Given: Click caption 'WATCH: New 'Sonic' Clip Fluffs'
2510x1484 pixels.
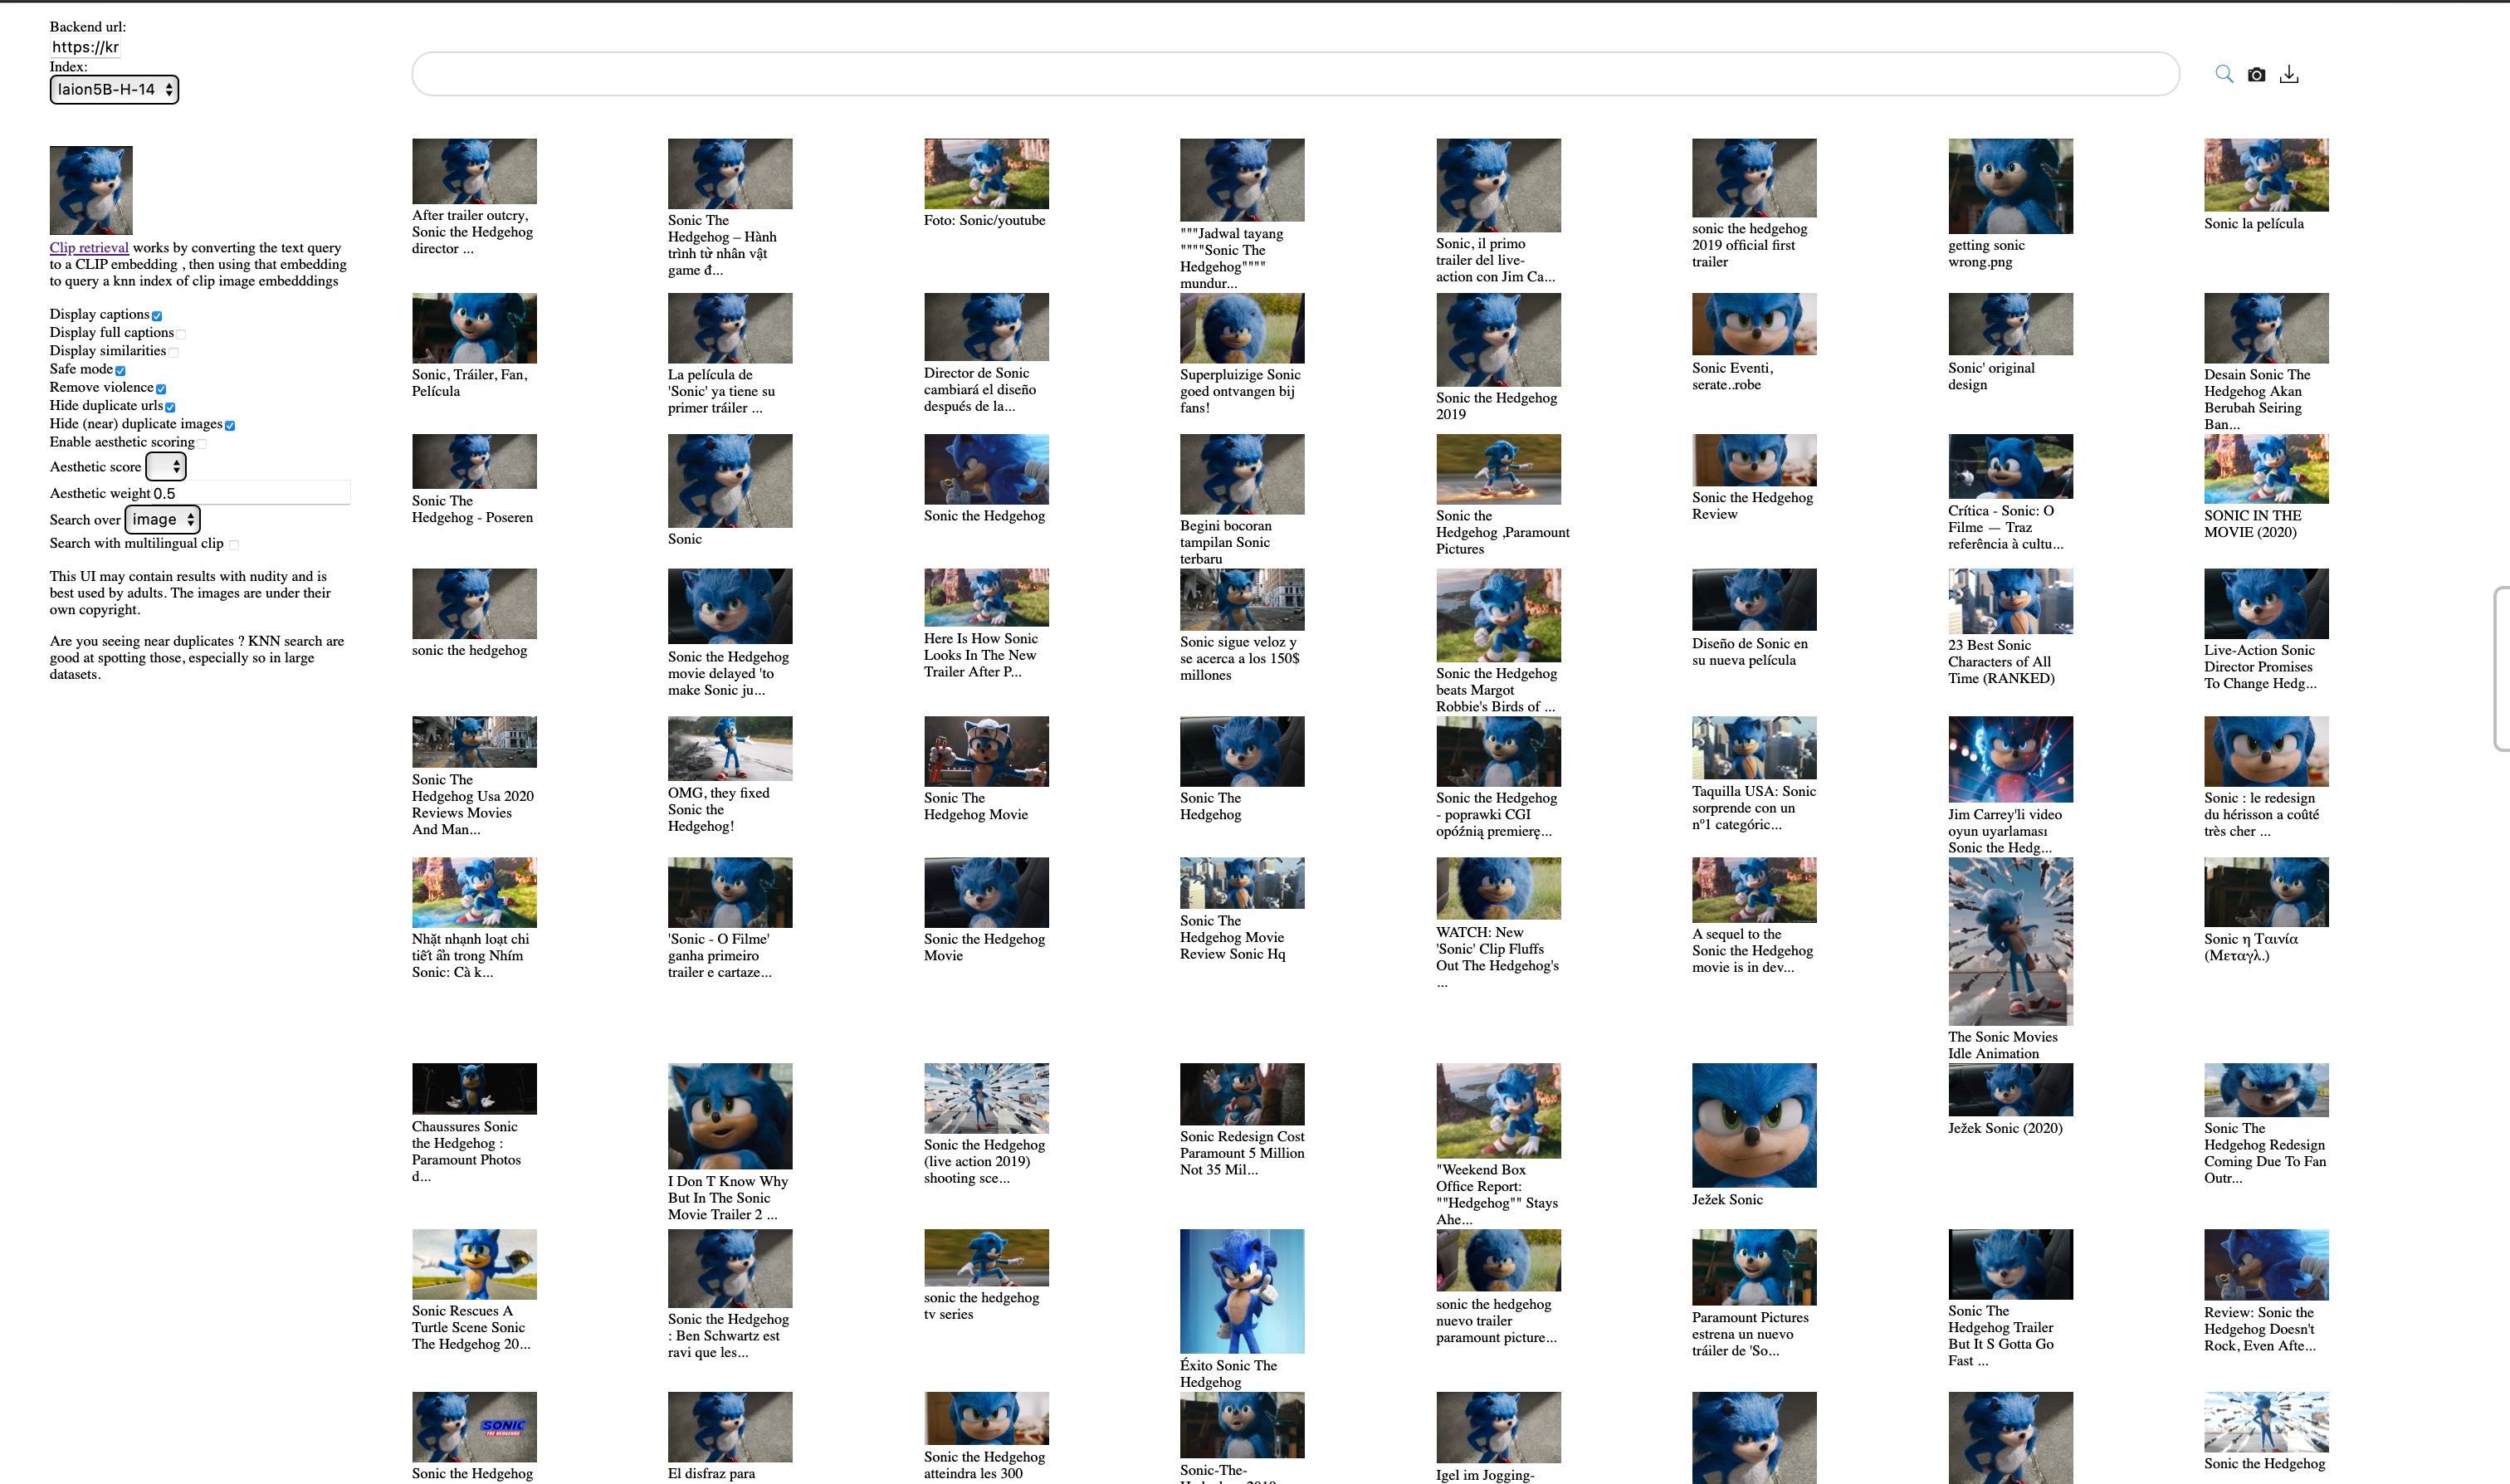Looking at the screenshot, I should coord(1497,957).
